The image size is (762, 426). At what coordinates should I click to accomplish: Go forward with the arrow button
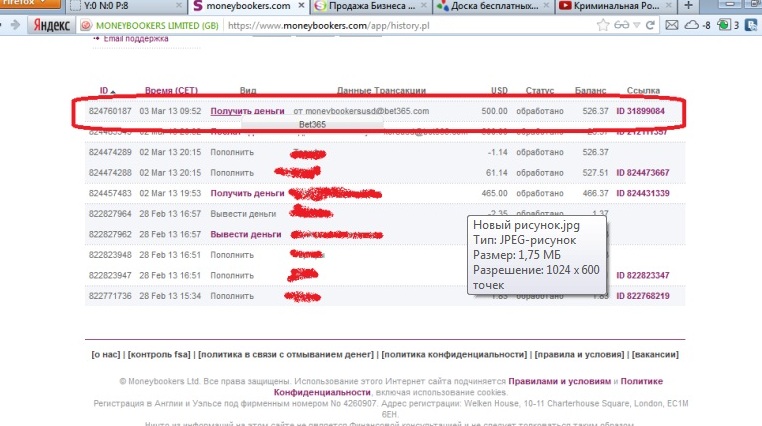[15, 25]
